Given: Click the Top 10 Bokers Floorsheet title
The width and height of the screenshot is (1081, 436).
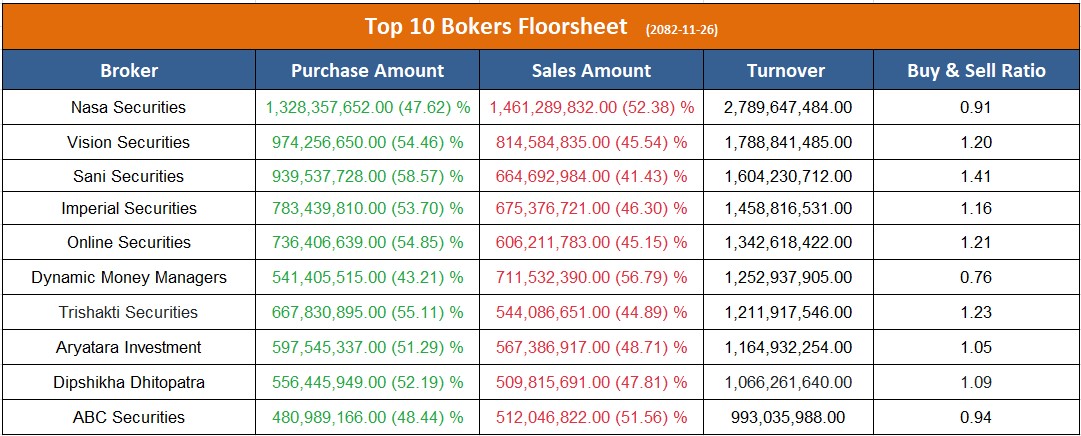Looking at the screenshot, I should [x=496, y=26].
